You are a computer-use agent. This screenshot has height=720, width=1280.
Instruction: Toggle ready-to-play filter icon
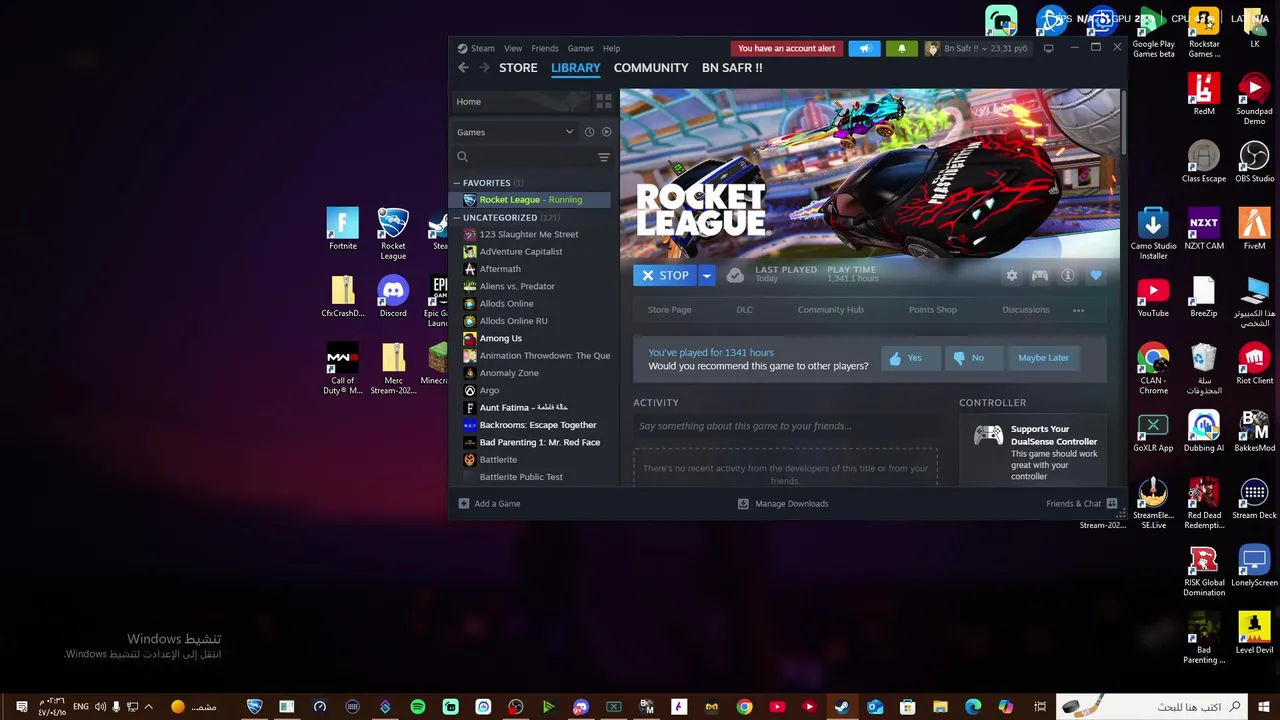click(606, 132)
